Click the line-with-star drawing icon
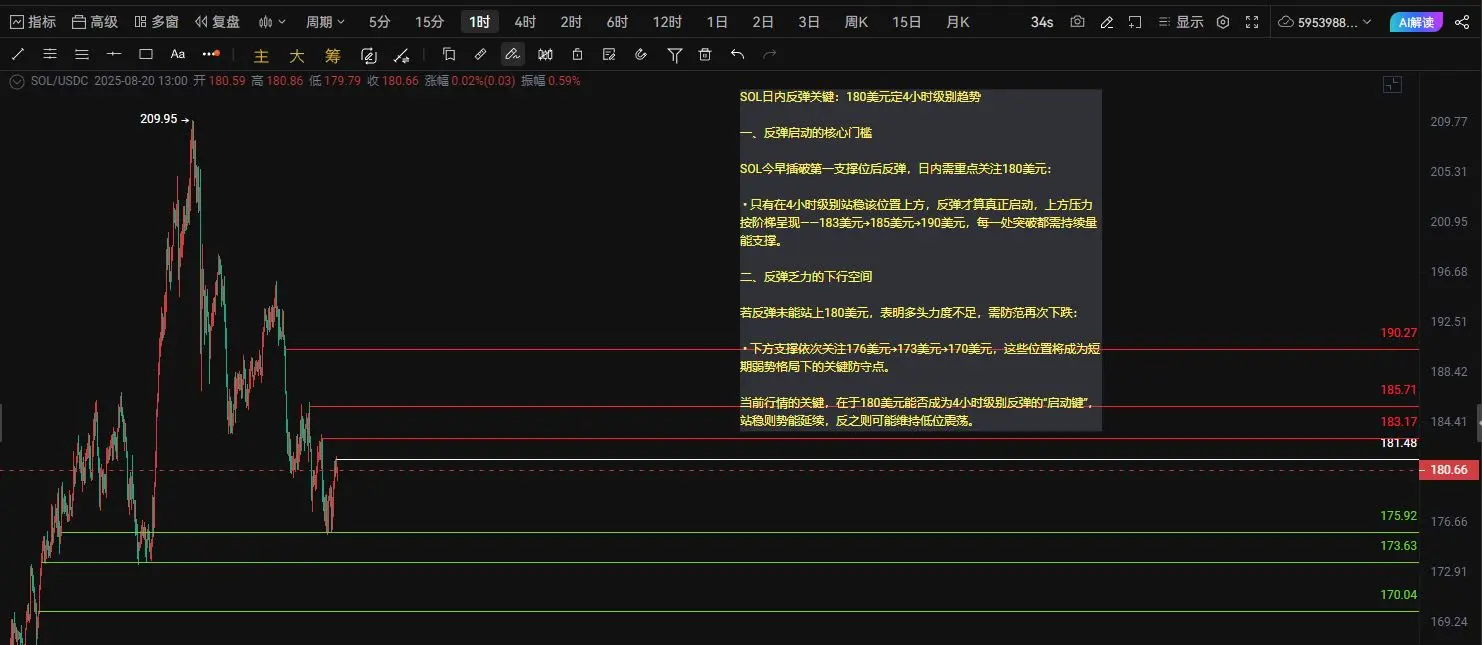This screenshot has height=645, width=1482. (x=401, y=55)
